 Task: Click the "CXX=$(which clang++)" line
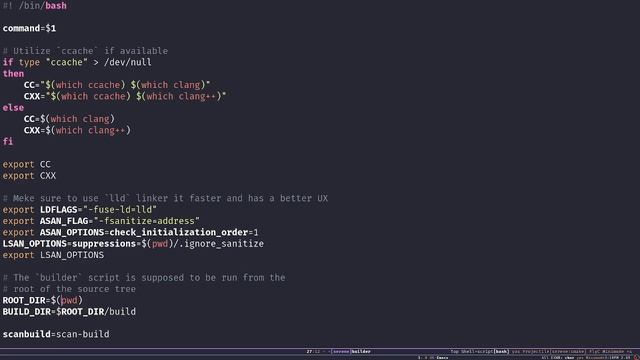77,131
